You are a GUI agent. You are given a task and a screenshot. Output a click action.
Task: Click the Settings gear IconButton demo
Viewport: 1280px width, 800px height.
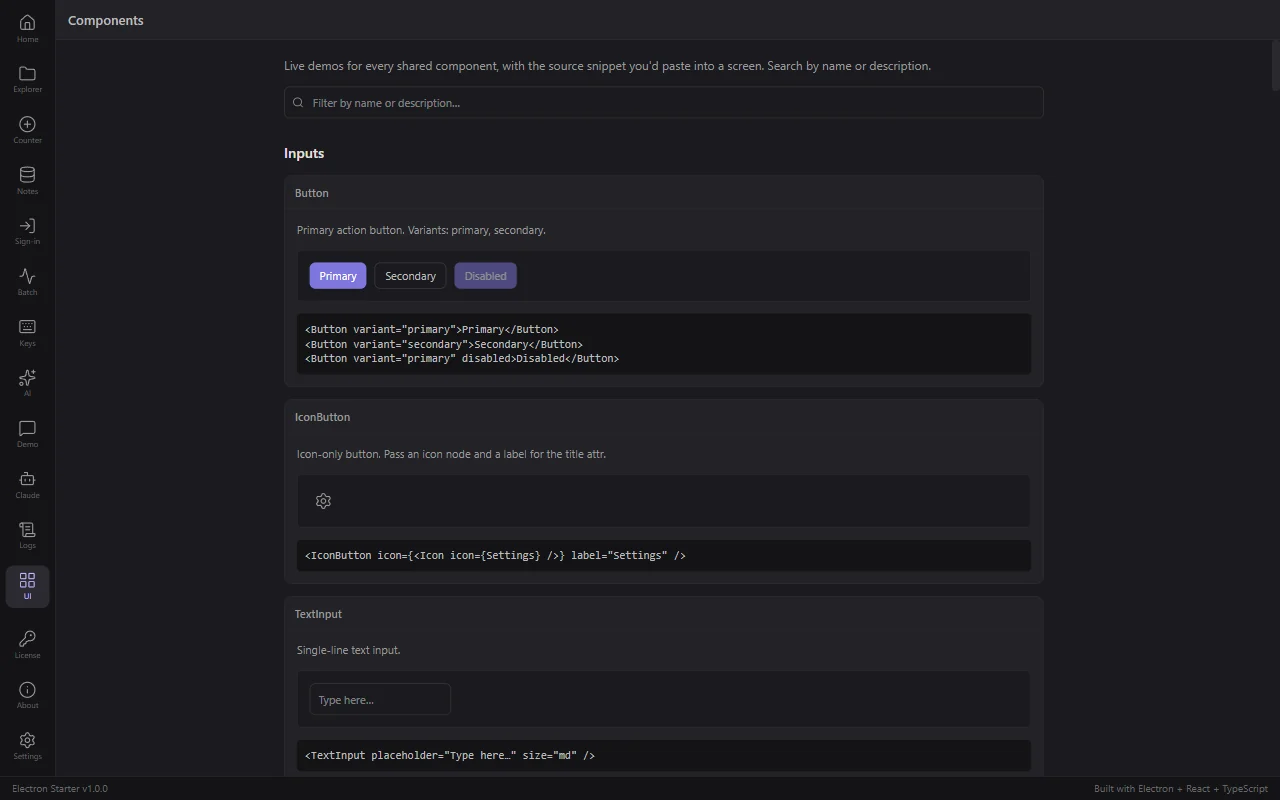click(x=323, y=501)
